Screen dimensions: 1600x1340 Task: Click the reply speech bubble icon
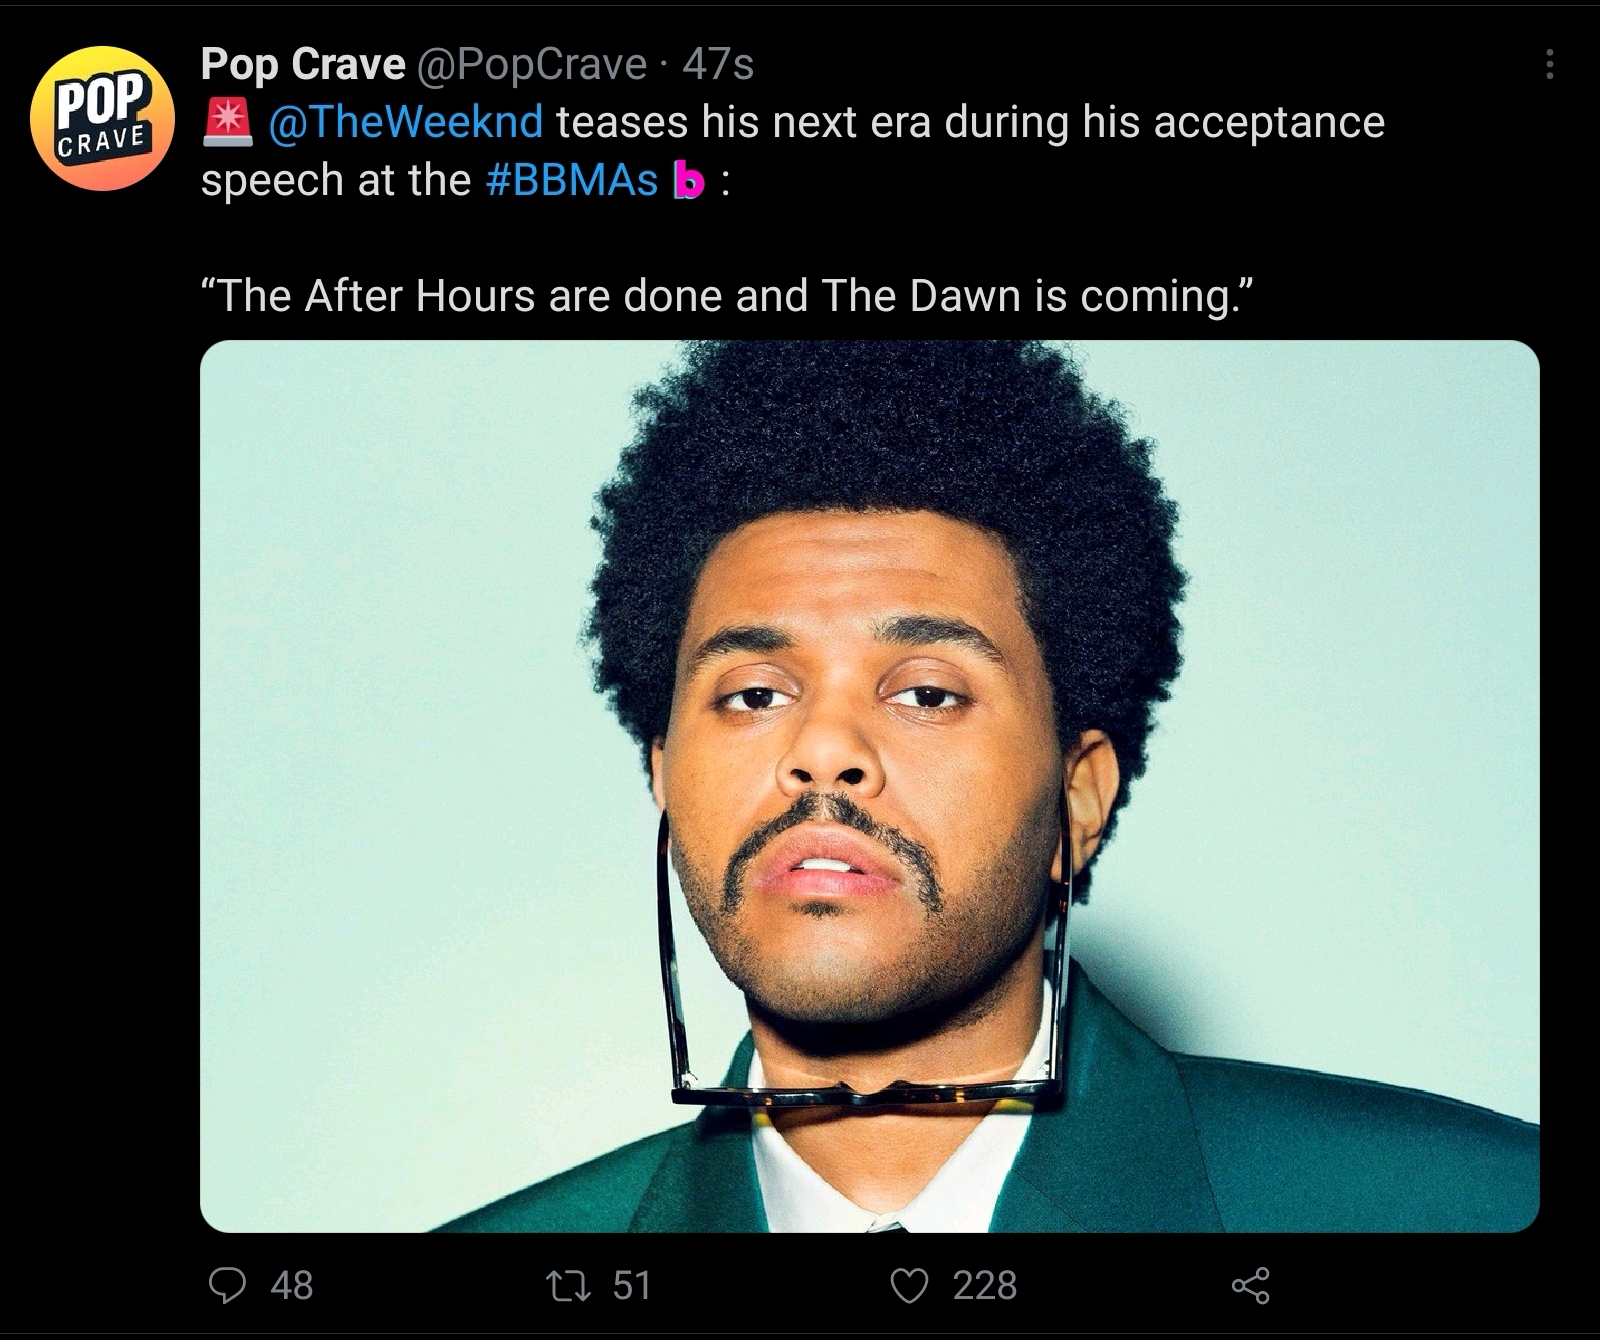(227, 1285)
